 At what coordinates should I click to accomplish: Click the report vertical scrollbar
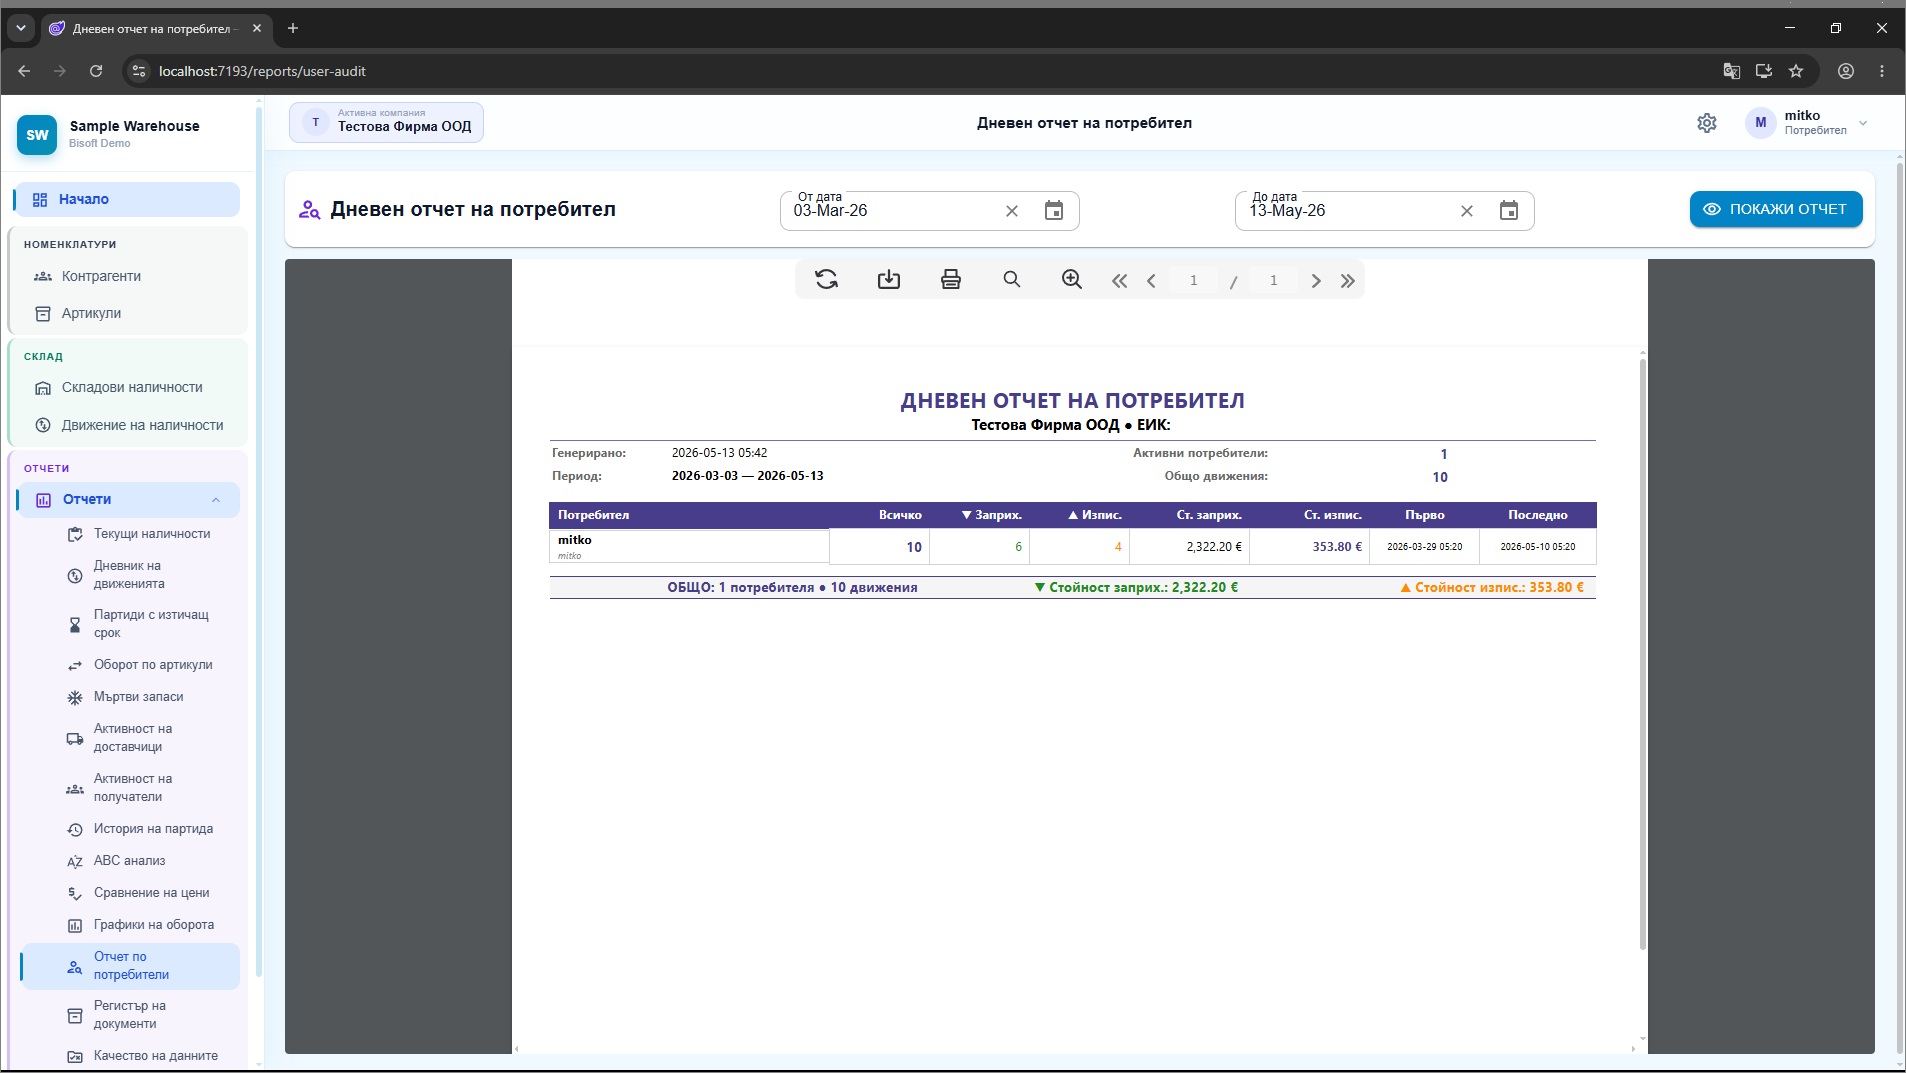coord(1642,655)
